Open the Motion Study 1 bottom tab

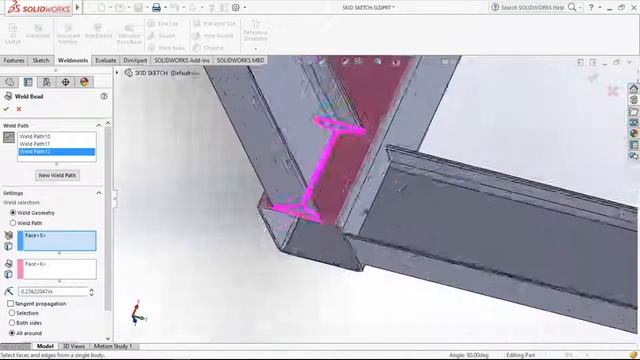click(113, 346)
